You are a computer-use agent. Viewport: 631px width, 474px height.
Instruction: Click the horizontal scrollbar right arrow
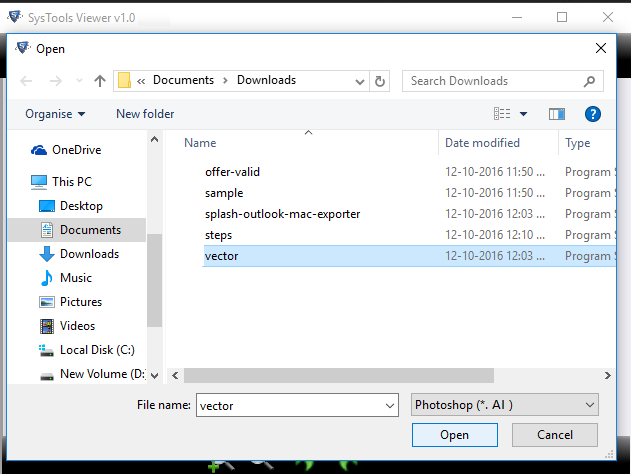coord(607,375)
